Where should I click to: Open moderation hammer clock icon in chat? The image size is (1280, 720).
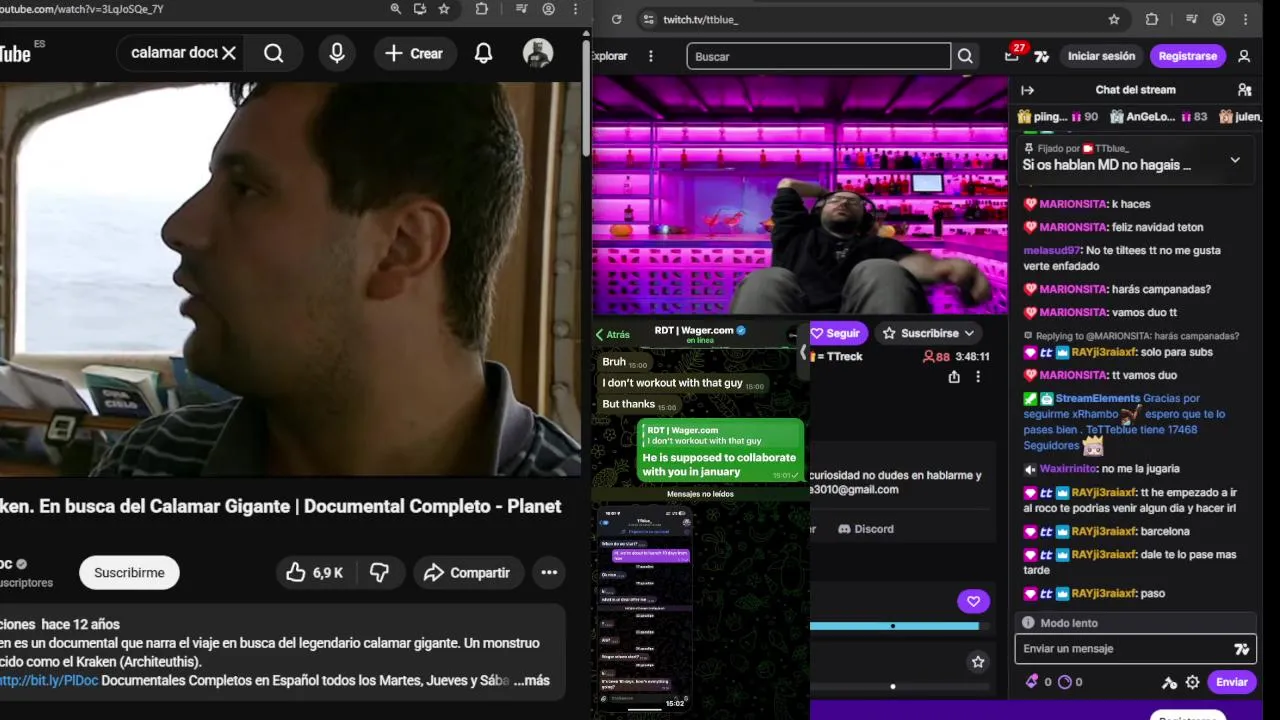(1169, 683)
